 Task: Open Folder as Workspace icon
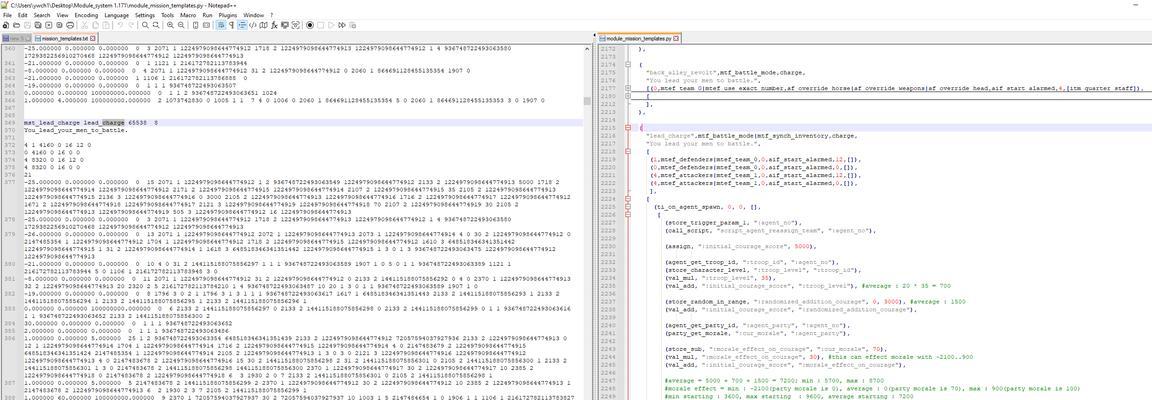[x=284, y=24]
